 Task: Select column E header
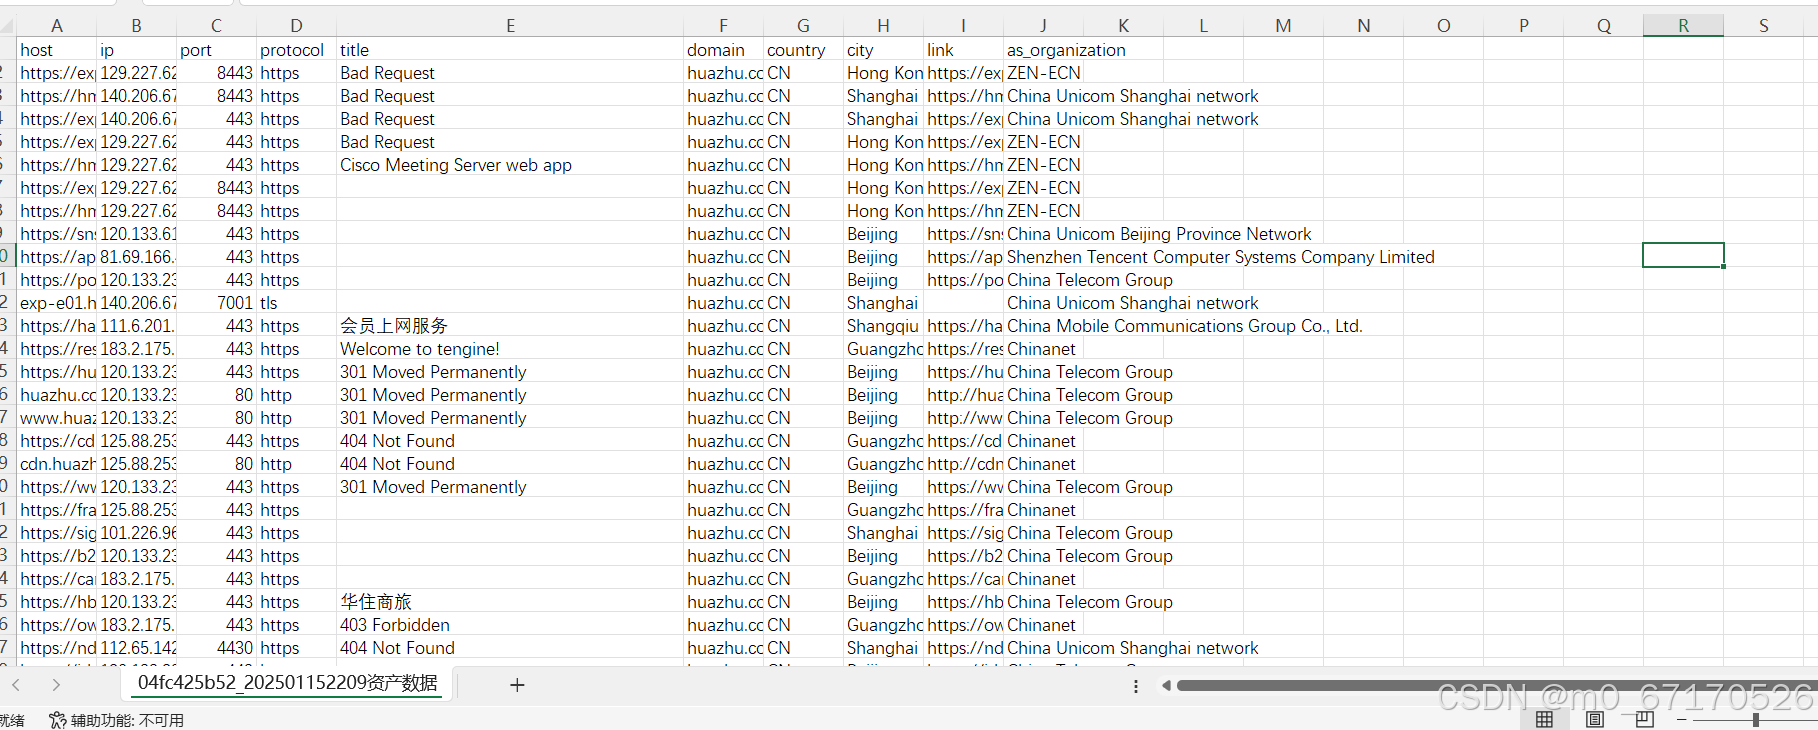click(510, 26)
